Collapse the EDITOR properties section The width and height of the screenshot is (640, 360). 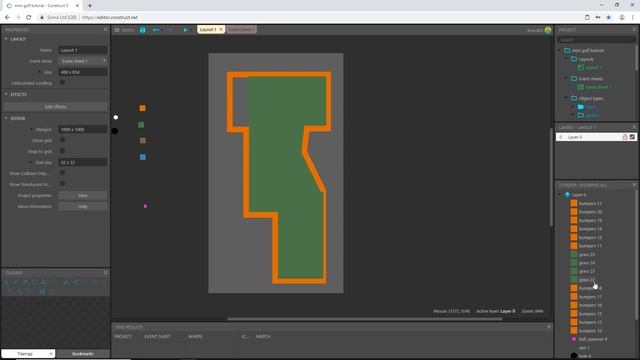(x=6, y=118)
